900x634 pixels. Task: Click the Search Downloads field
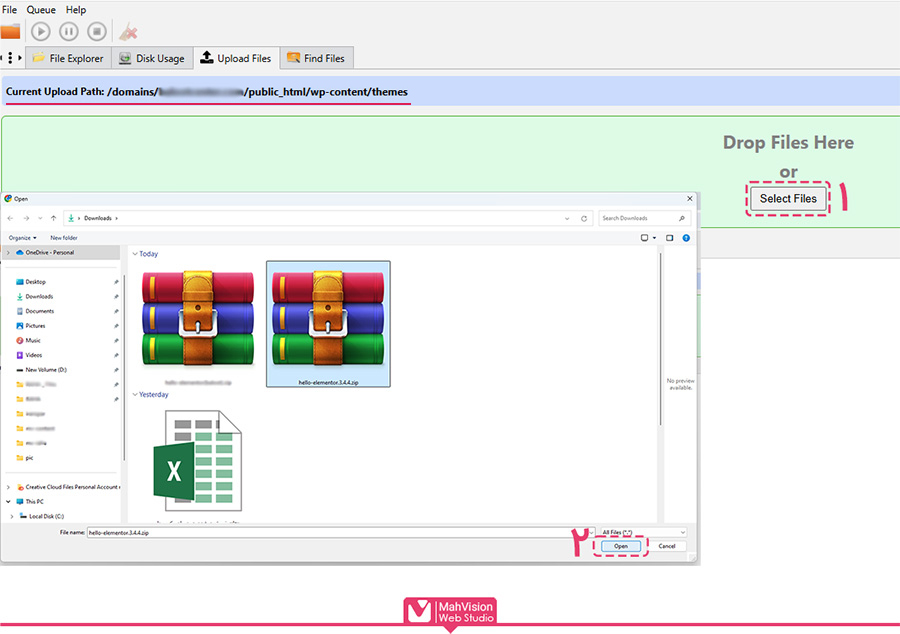(x=640, y=218)
